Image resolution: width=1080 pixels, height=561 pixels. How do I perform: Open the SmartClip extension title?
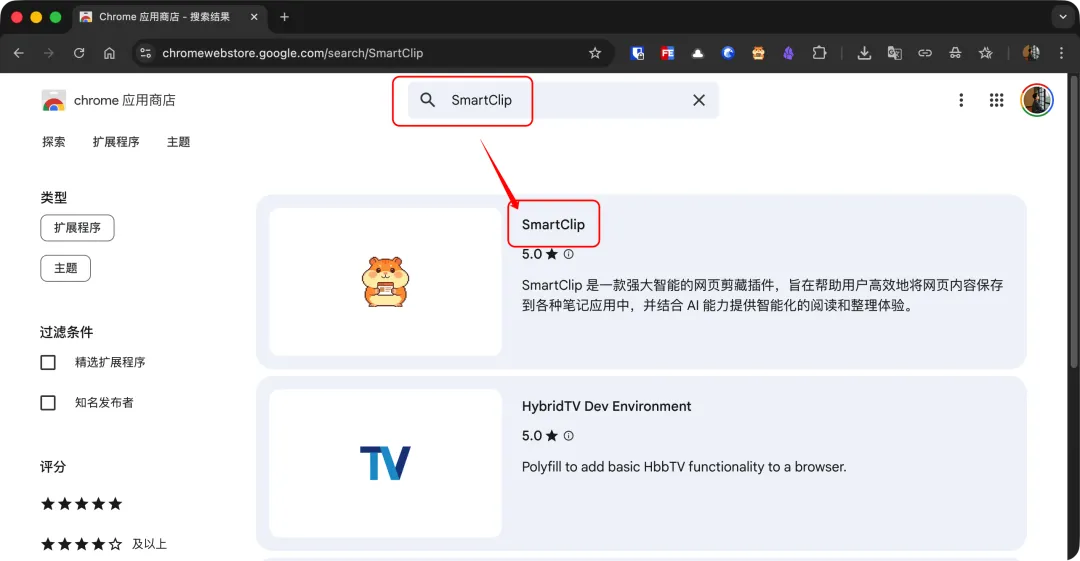coord(553,225)
